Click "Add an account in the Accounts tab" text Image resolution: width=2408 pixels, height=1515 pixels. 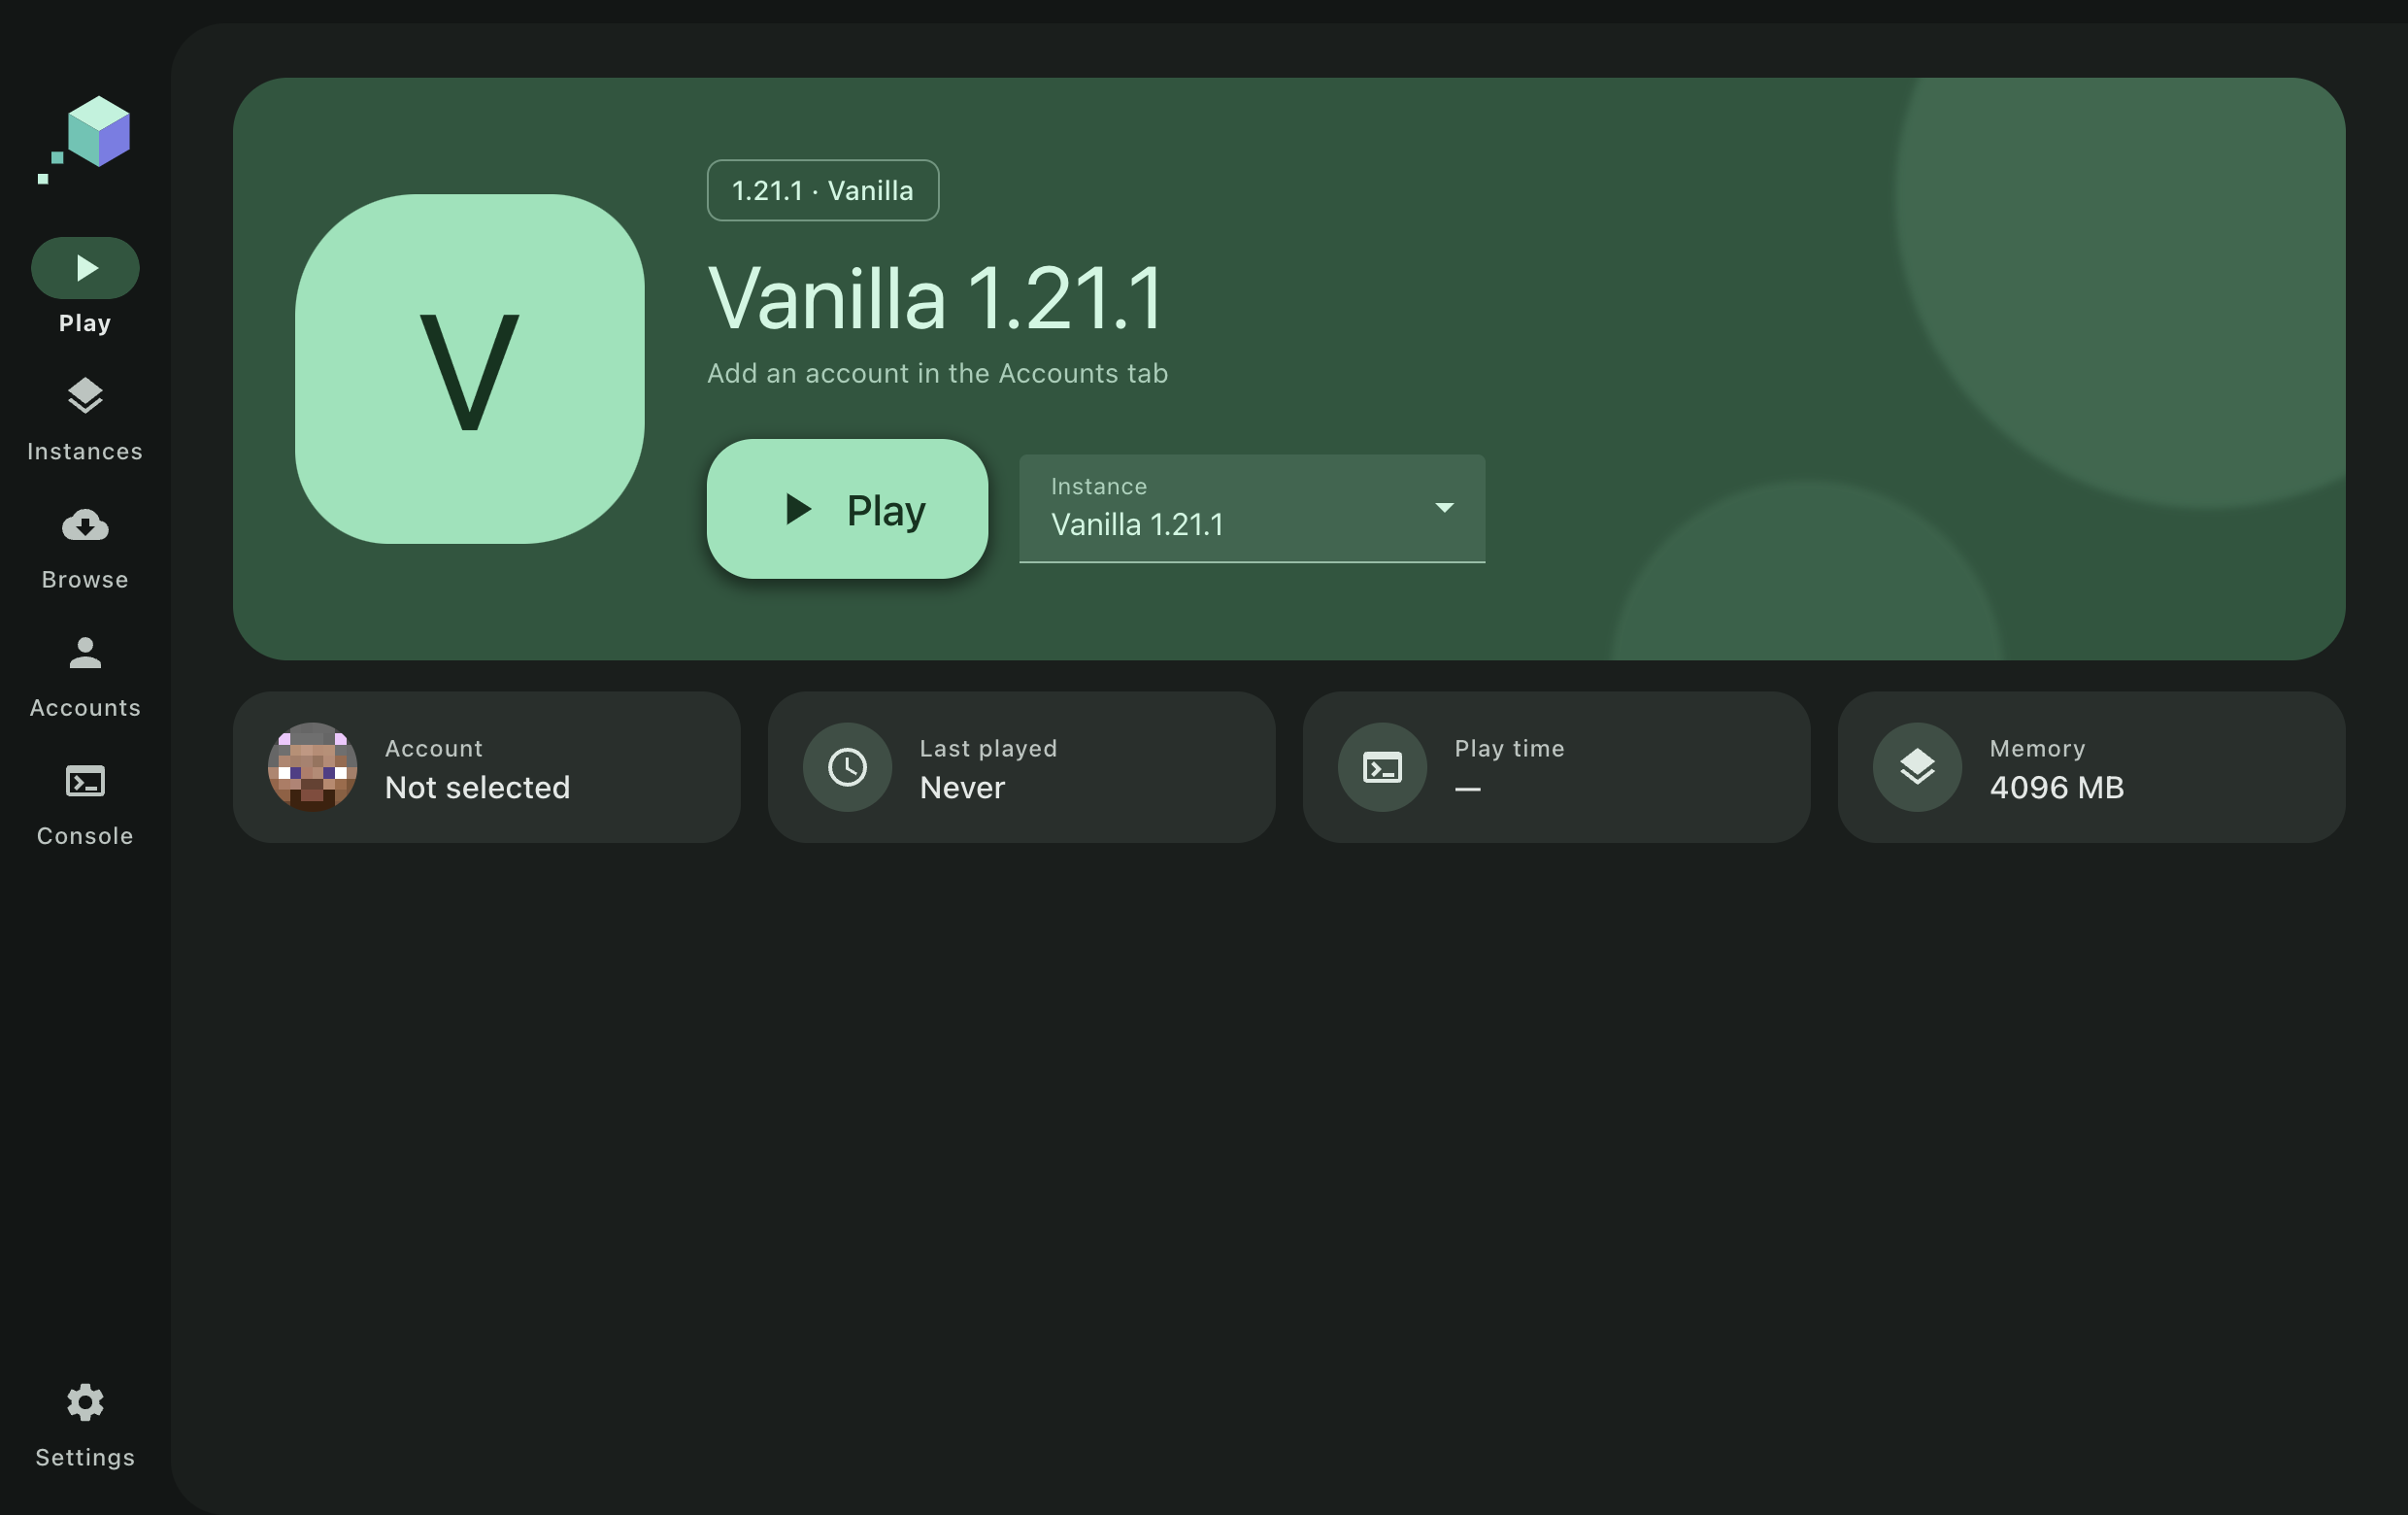(937, 373)
